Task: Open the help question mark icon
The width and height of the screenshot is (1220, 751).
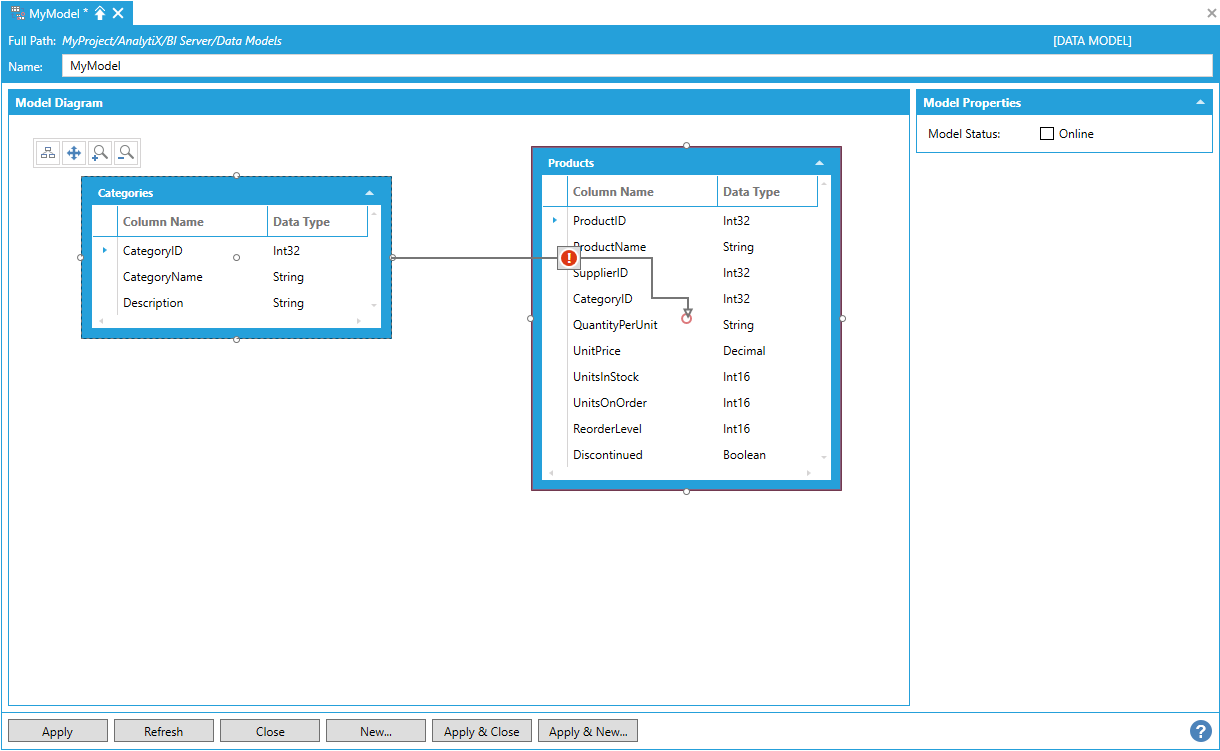Action: [x=1200, y=731]
